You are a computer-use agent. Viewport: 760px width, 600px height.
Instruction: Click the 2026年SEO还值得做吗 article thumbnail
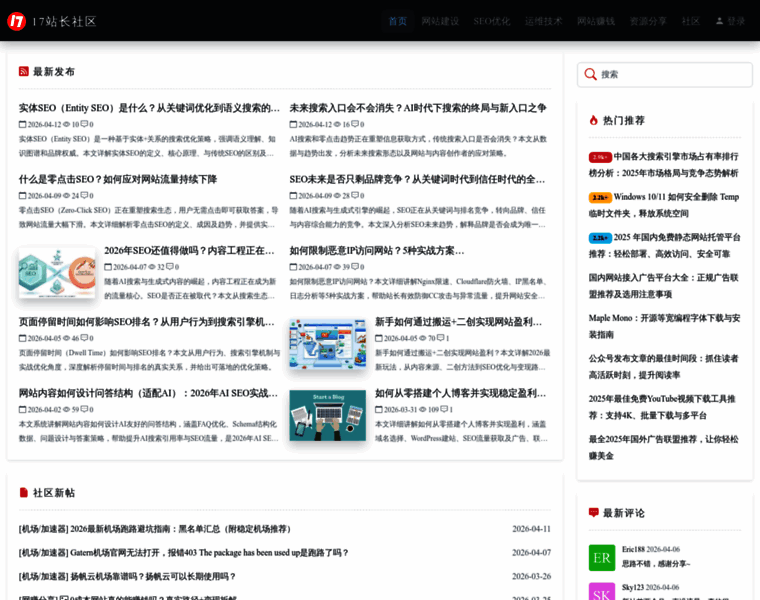(x=57, y=273)
